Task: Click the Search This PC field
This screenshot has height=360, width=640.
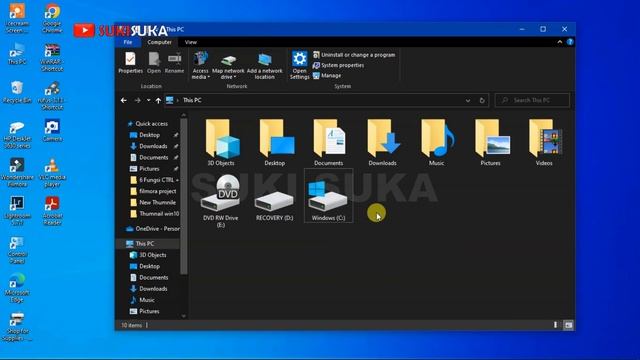Action: tap(532, 100)
